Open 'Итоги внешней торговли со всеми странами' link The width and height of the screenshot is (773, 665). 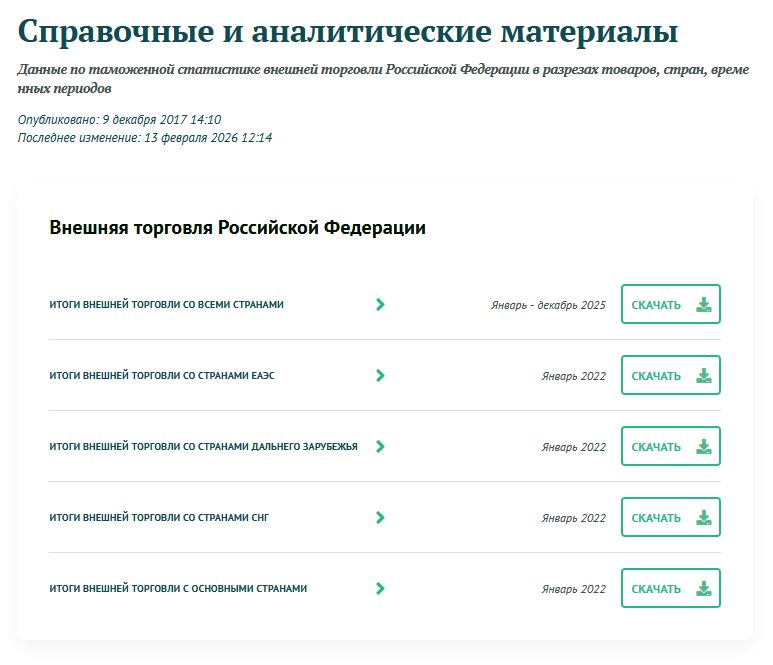tap(166, 305)
